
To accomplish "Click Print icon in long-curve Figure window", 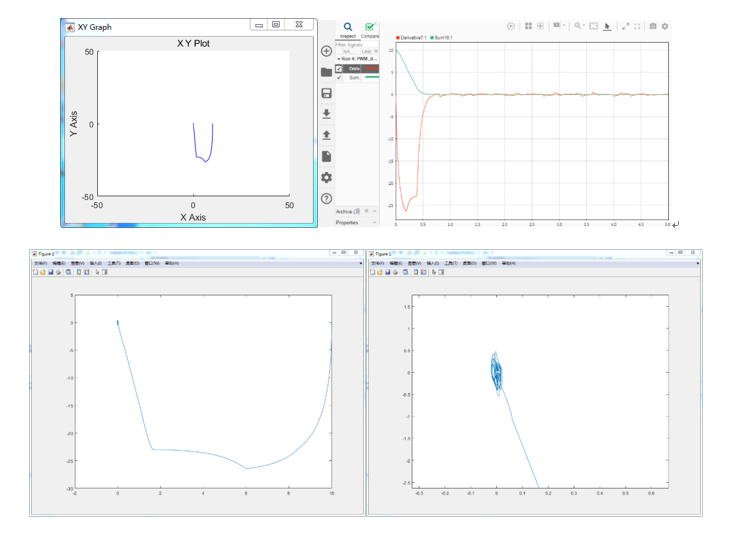I will click(x=58, y=272).
